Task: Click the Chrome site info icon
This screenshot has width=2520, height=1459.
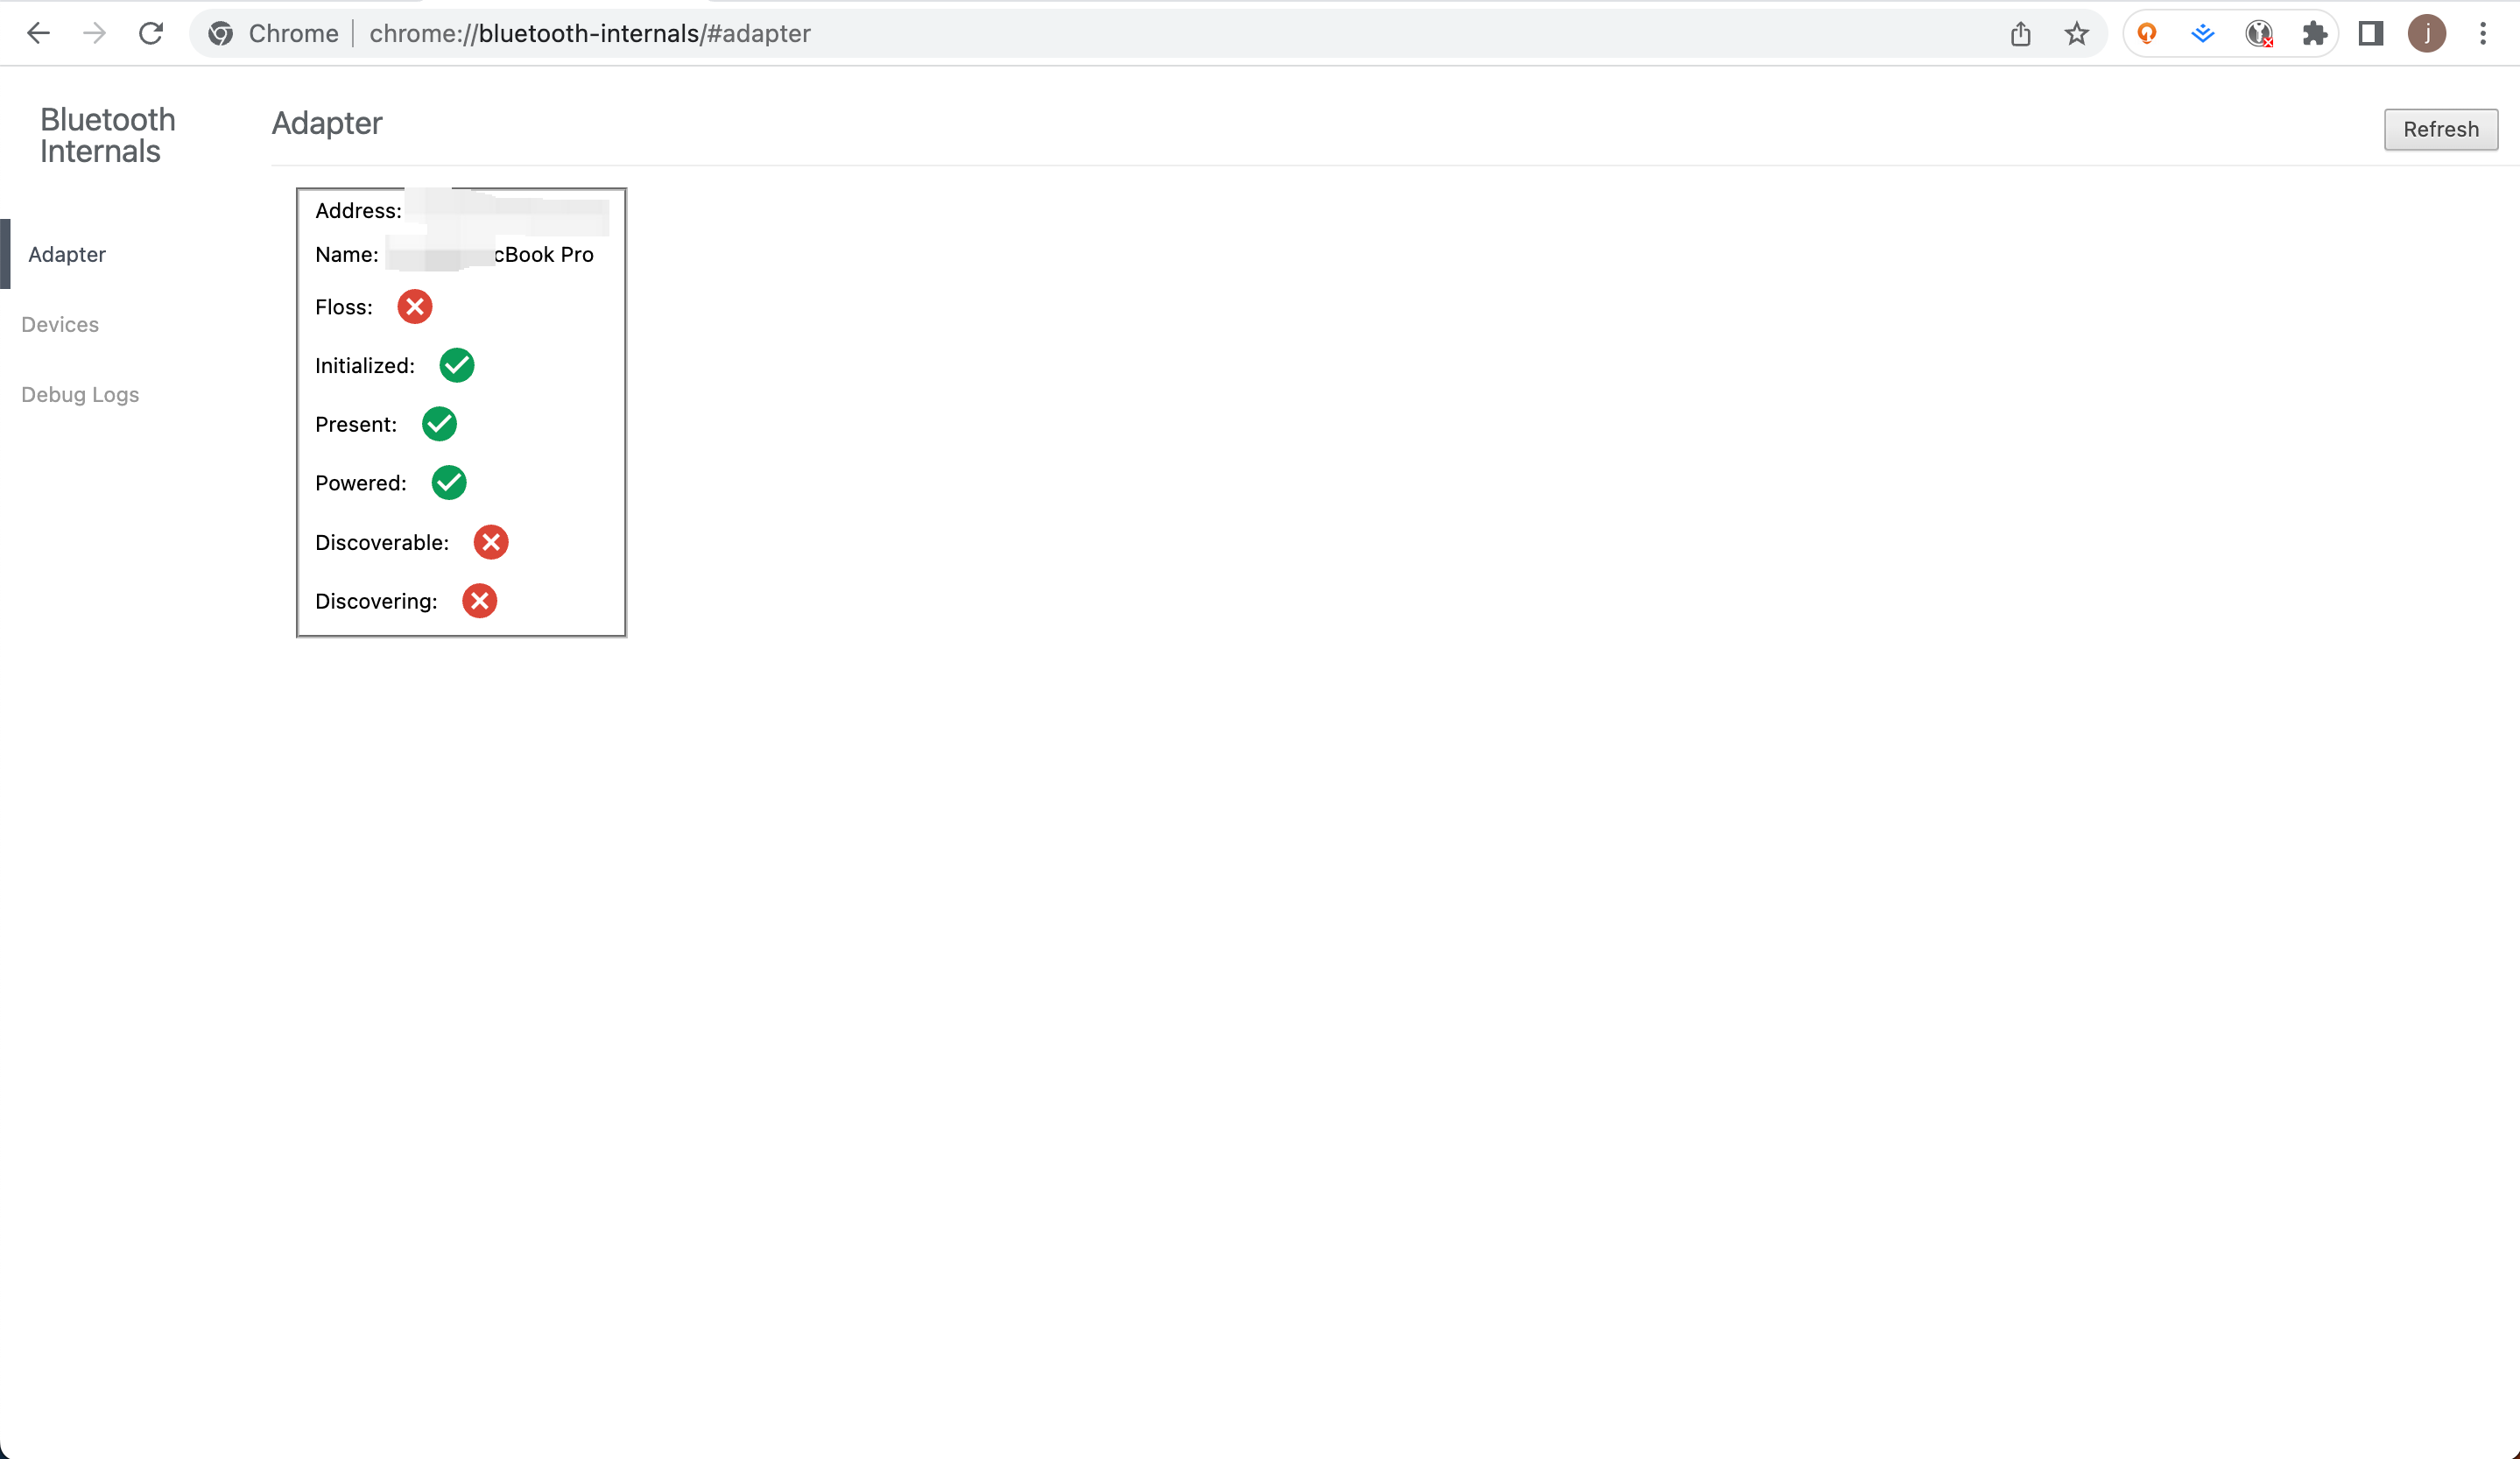Action: coord(221,33)
